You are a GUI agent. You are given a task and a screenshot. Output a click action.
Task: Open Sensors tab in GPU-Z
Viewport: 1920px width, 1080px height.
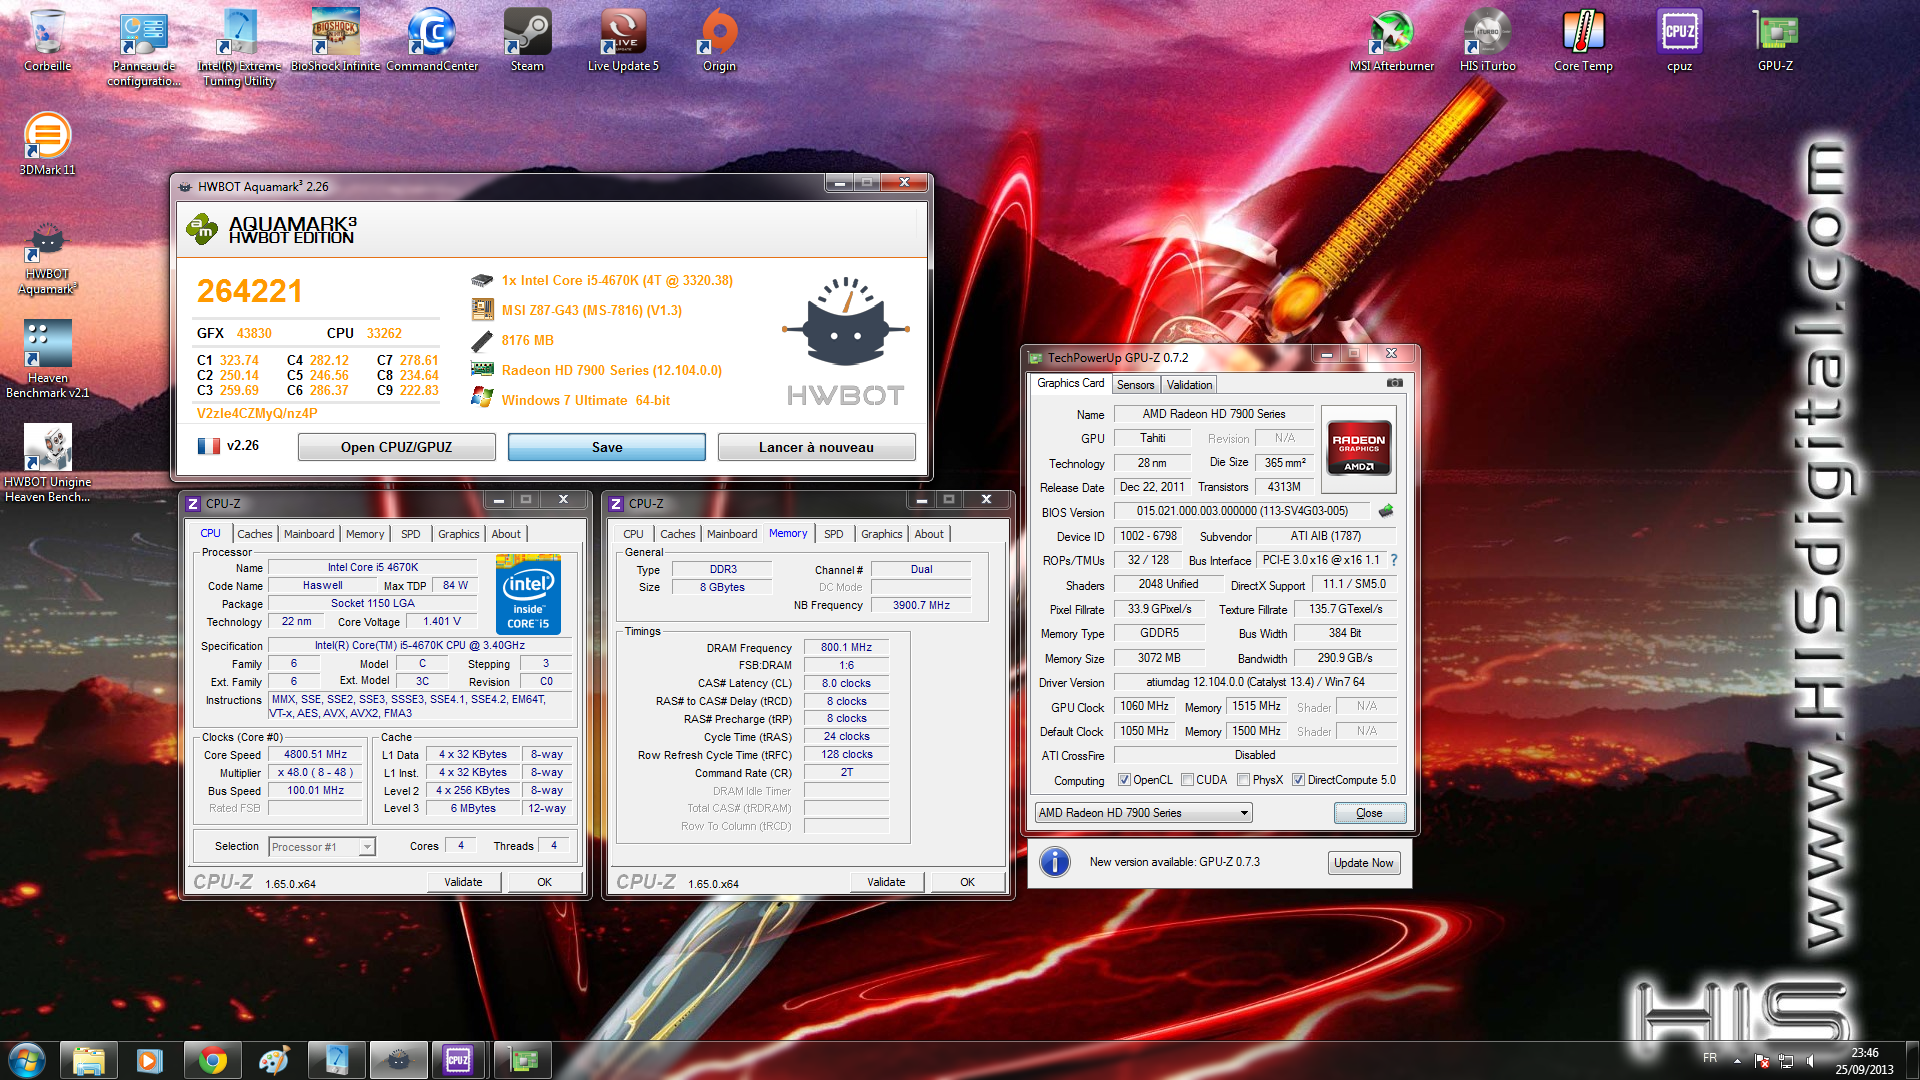coord(1135,385)
